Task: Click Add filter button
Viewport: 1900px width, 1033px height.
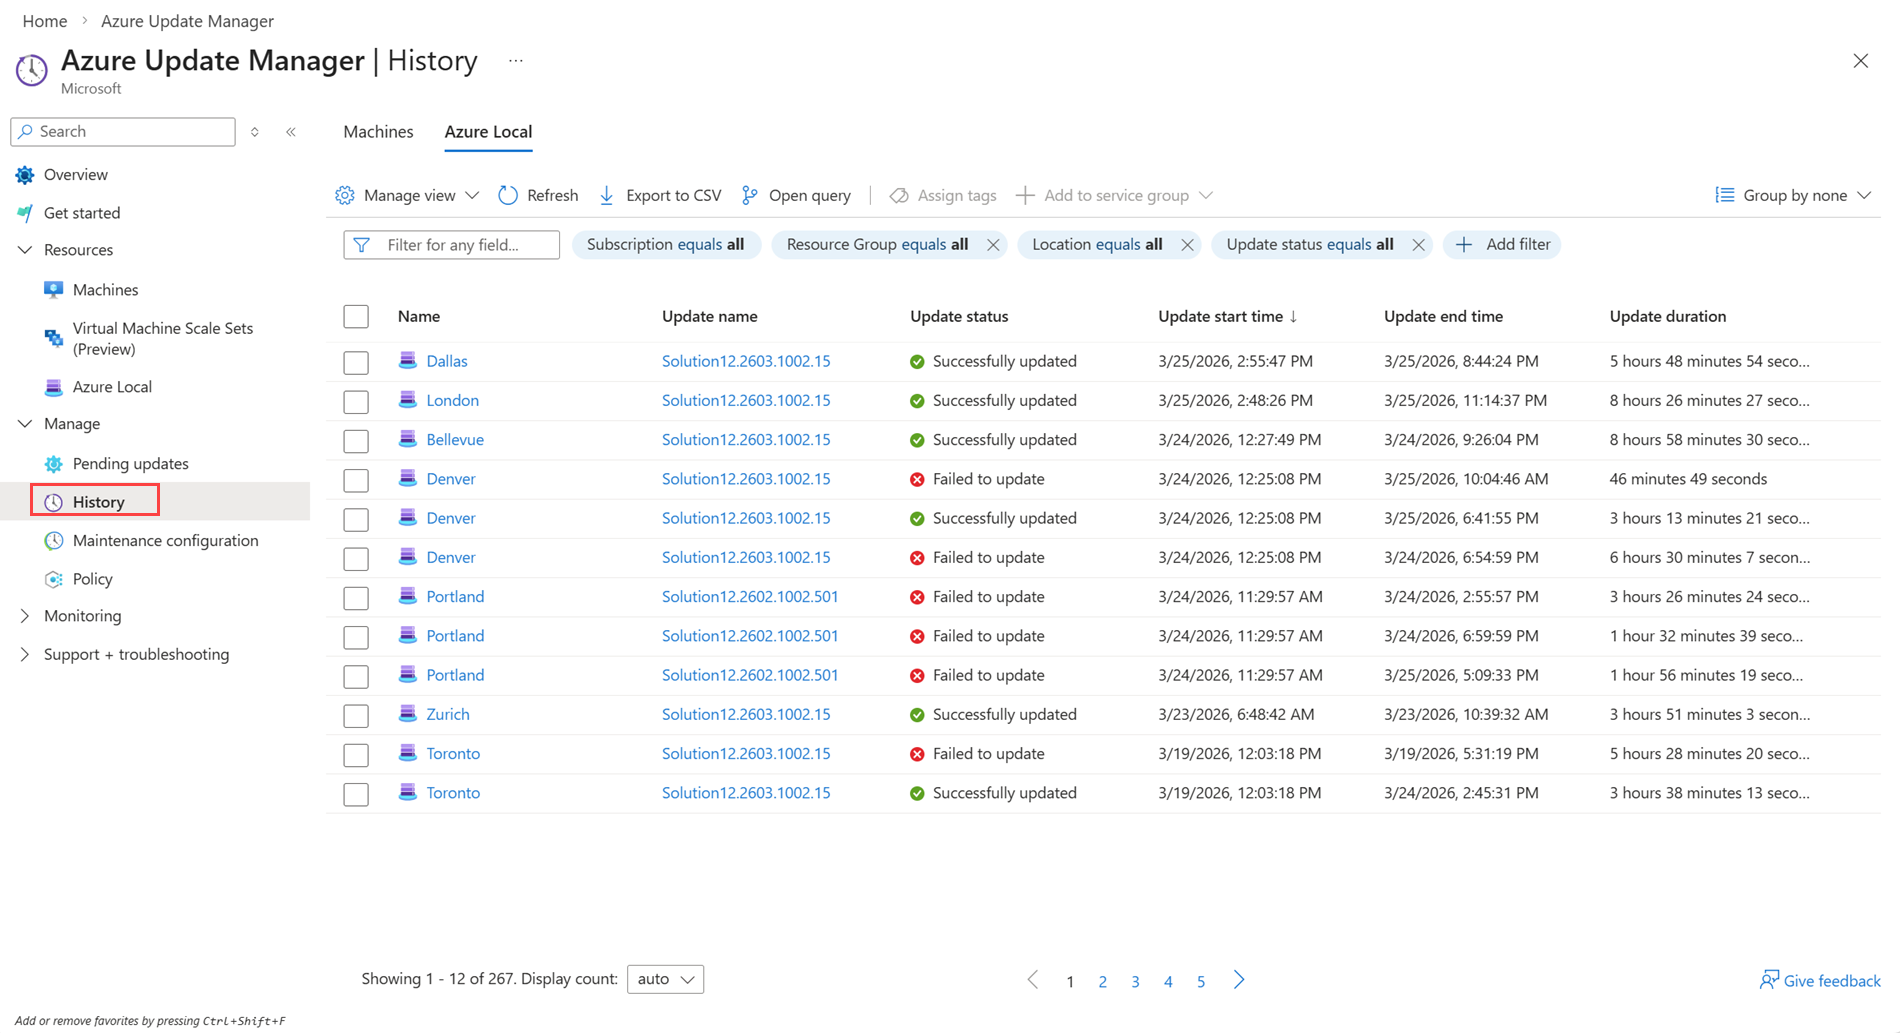Action: point(1502,244)
